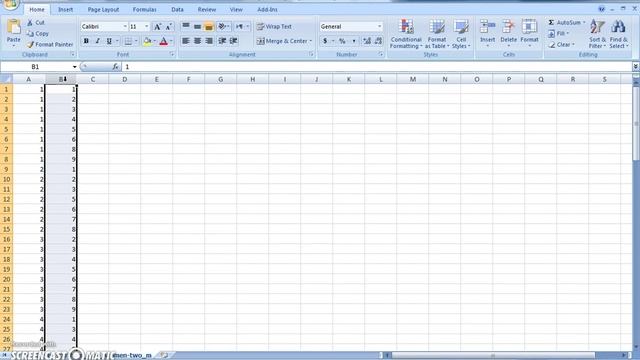Screen dimensions: 640x360
Task: Click the Insert cells button
Action: (x=487, y=33)
